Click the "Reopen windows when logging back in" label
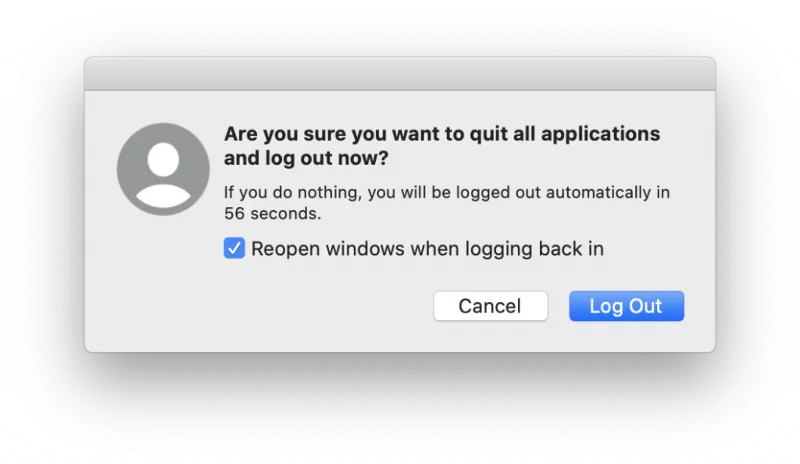The height and width of the screenshot is (464, 800). click(x=427, y=248)
